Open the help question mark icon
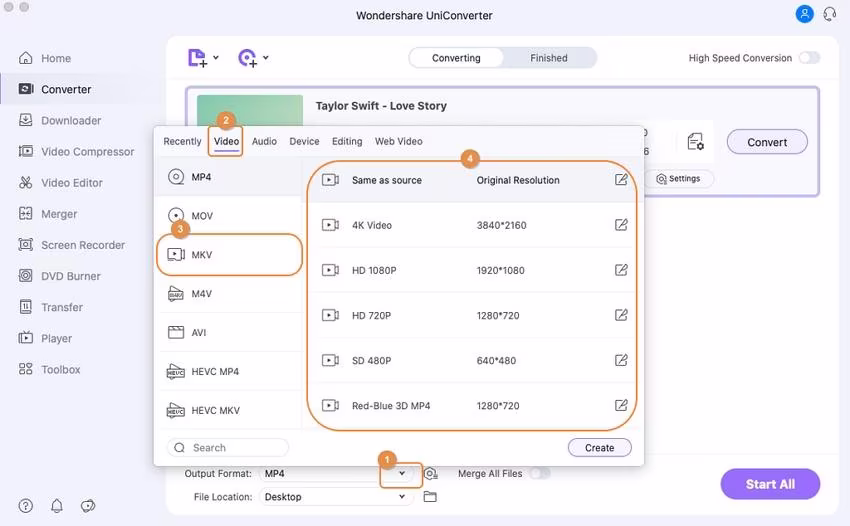 [x=25, y=505]
